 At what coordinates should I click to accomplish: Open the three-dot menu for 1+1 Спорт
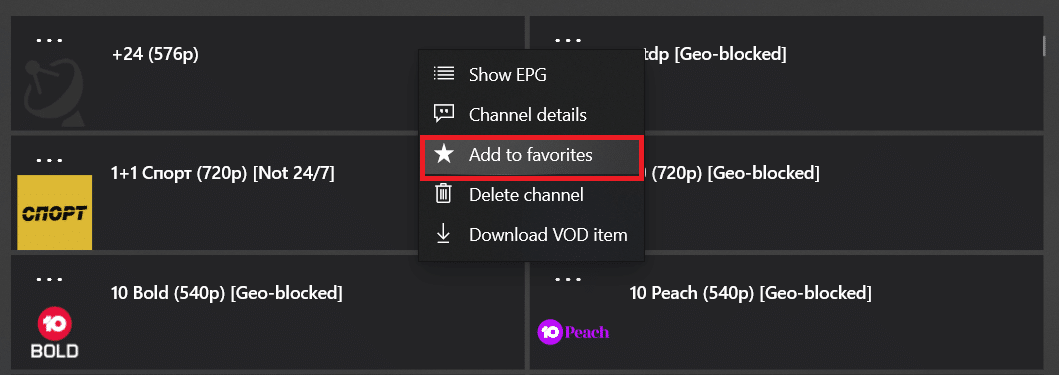pyautogui.click(x=49, y=160)
